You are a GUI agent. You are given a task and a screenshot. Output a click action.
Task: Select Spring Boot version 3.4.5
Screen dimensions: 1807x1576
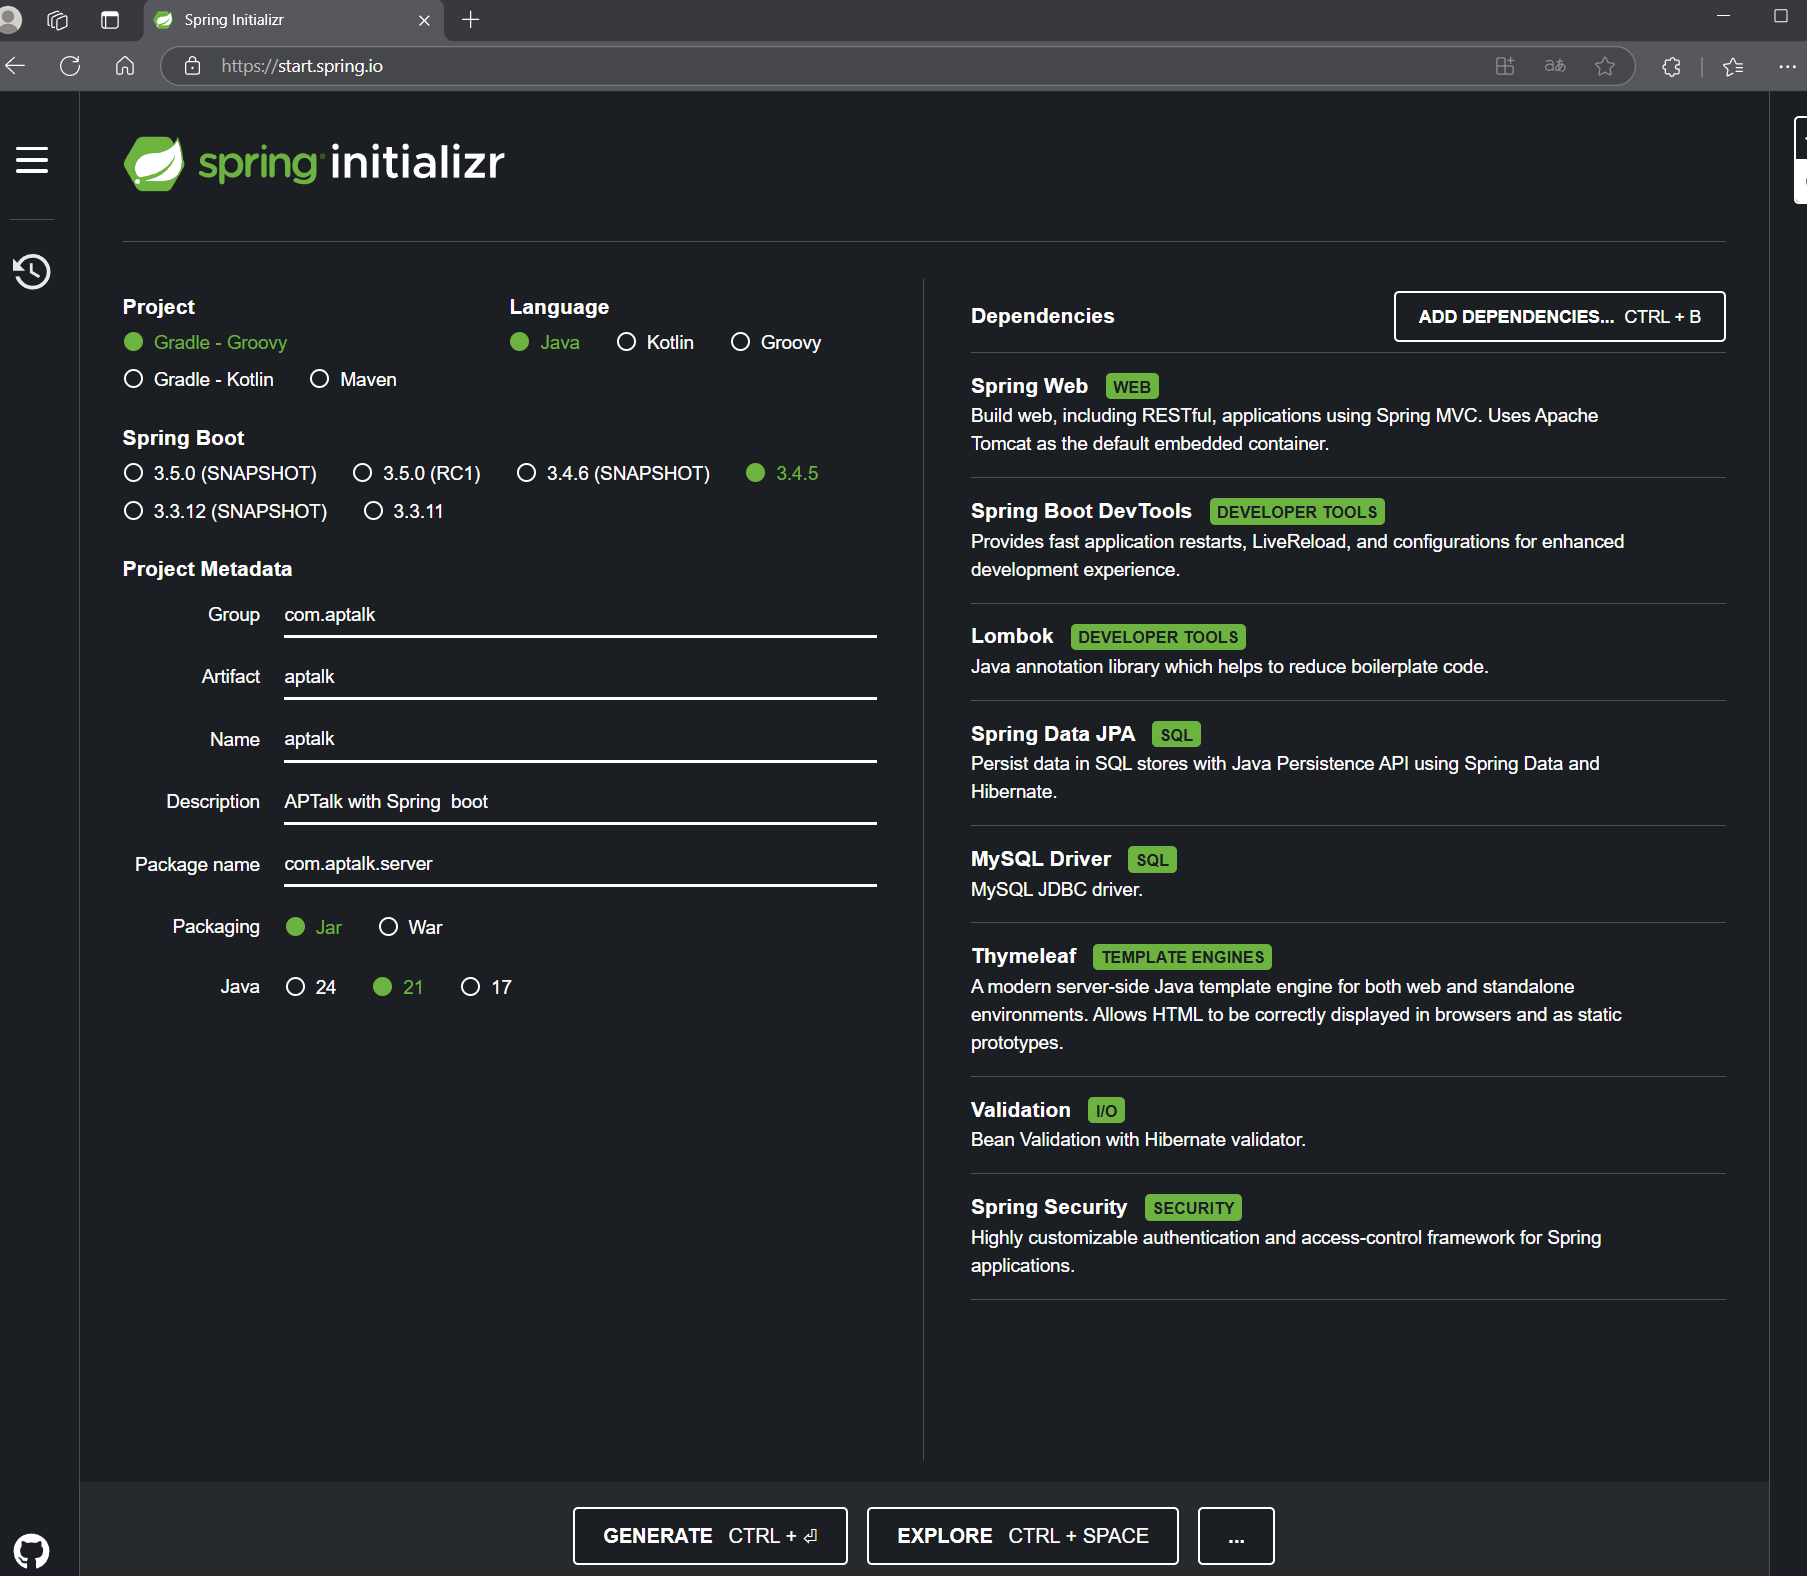click(x=782, y=473)
